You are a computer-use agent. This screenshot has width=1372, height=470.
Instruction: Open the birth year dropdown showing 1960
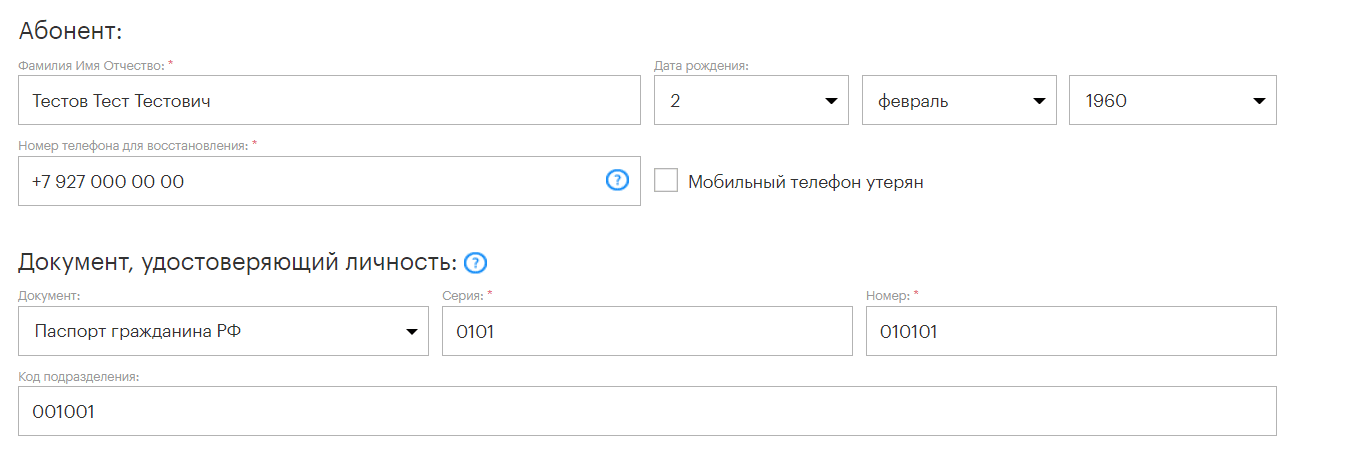pos(1172,101)
